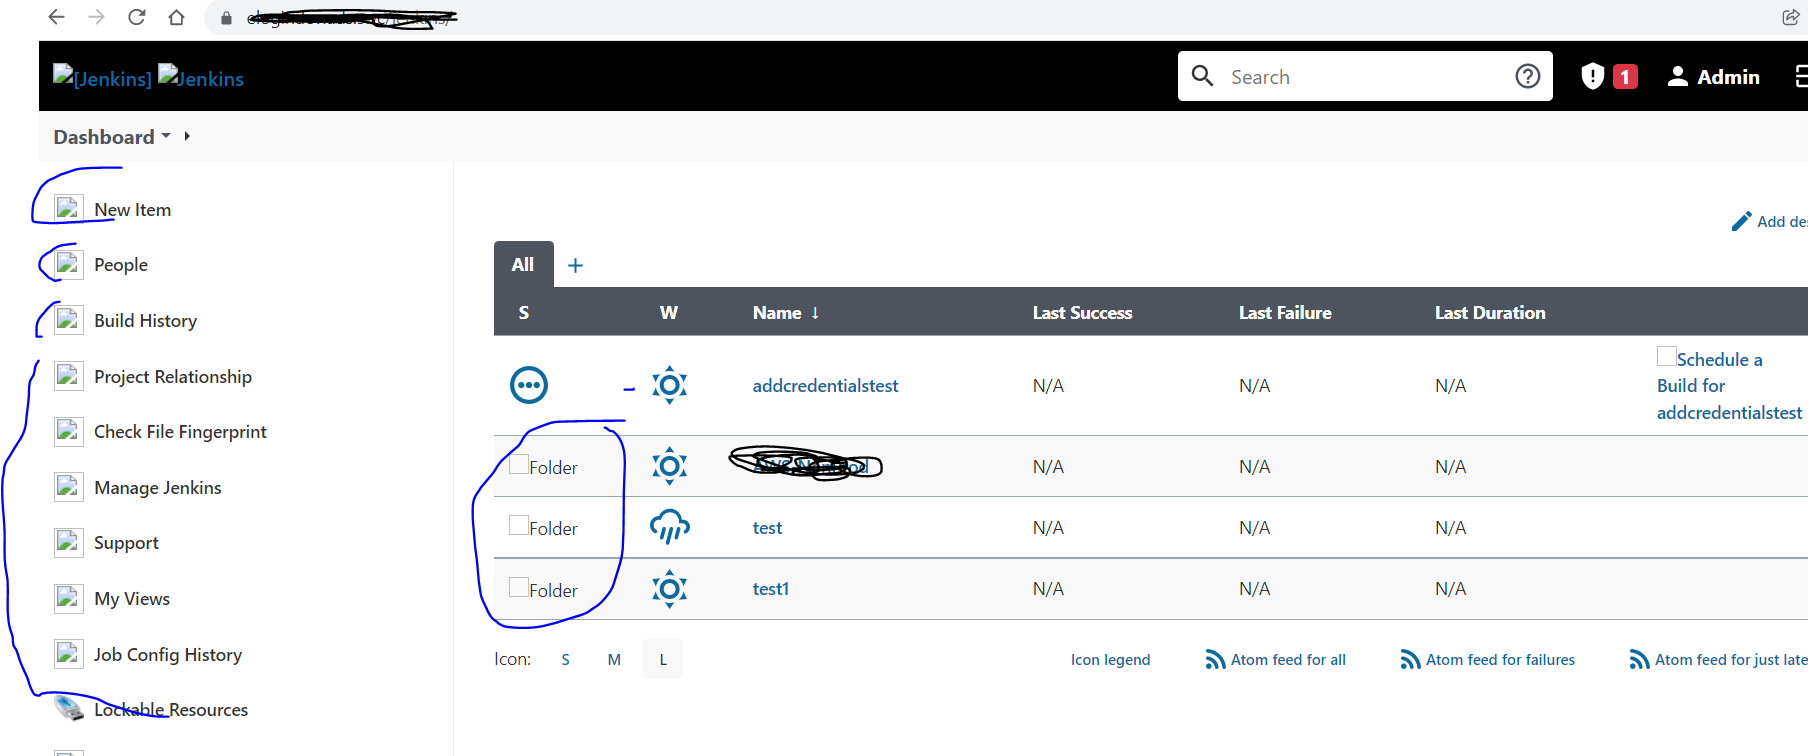
Task: Sort by S status column header
Action: (524, 312)
